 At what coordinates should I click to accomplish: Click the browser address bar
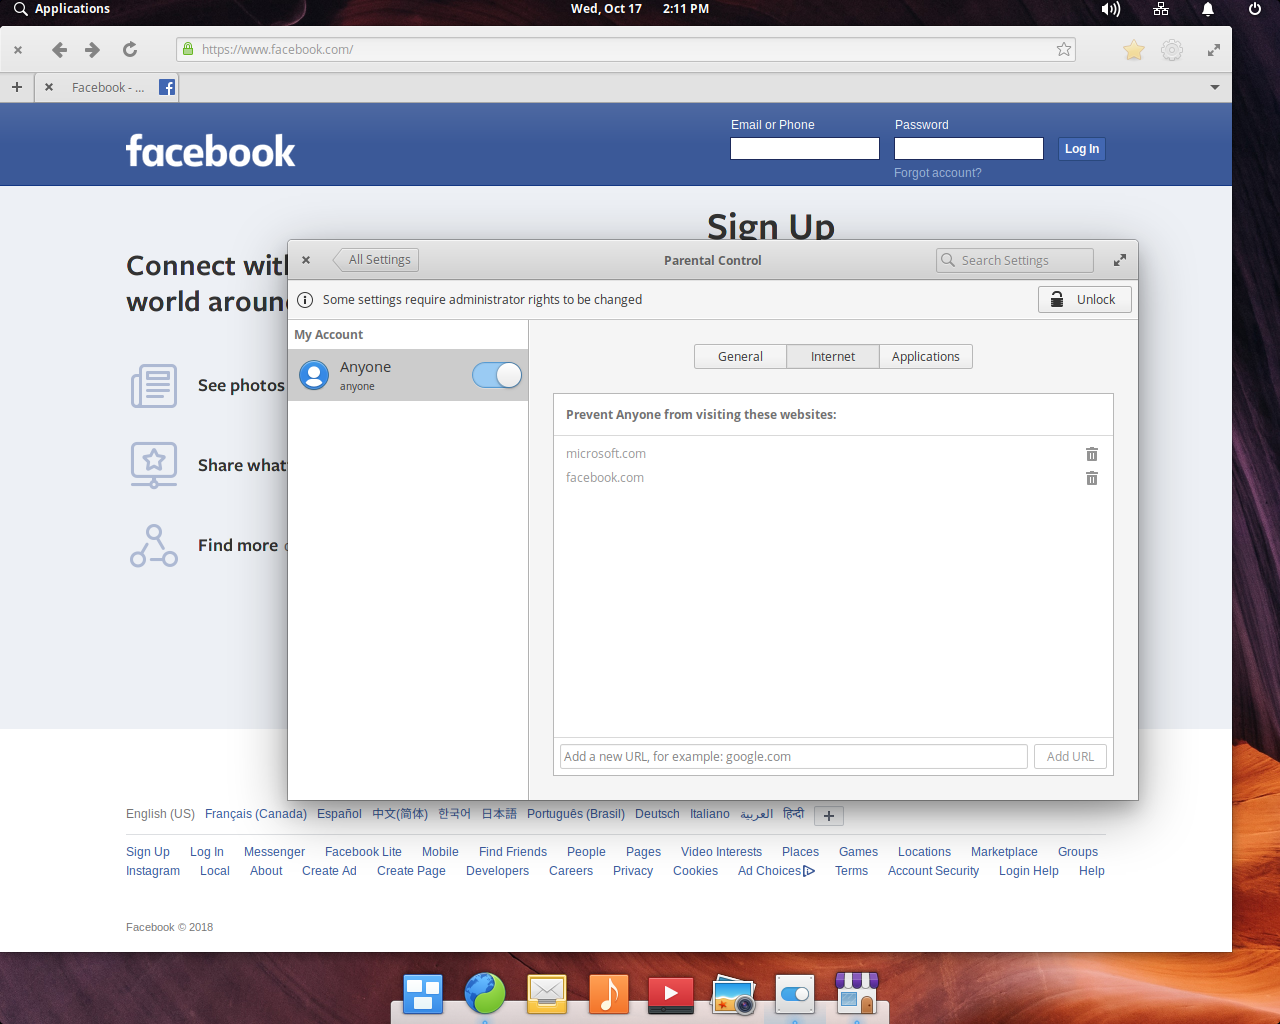(626, 49)
